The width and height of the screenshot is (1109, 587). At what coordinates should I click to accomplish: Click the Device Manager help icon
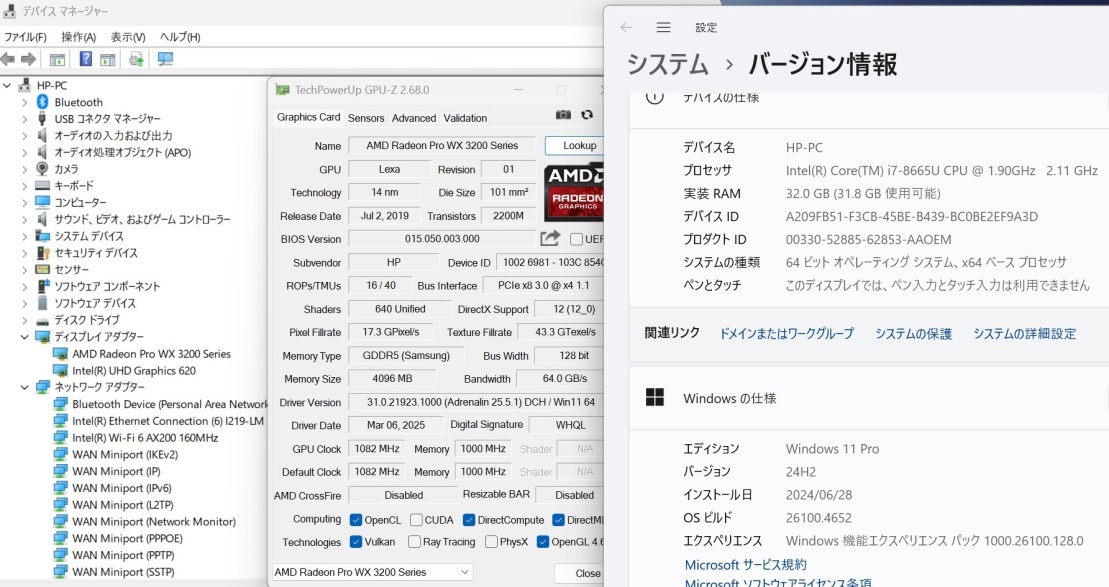(x=86, y=58)
